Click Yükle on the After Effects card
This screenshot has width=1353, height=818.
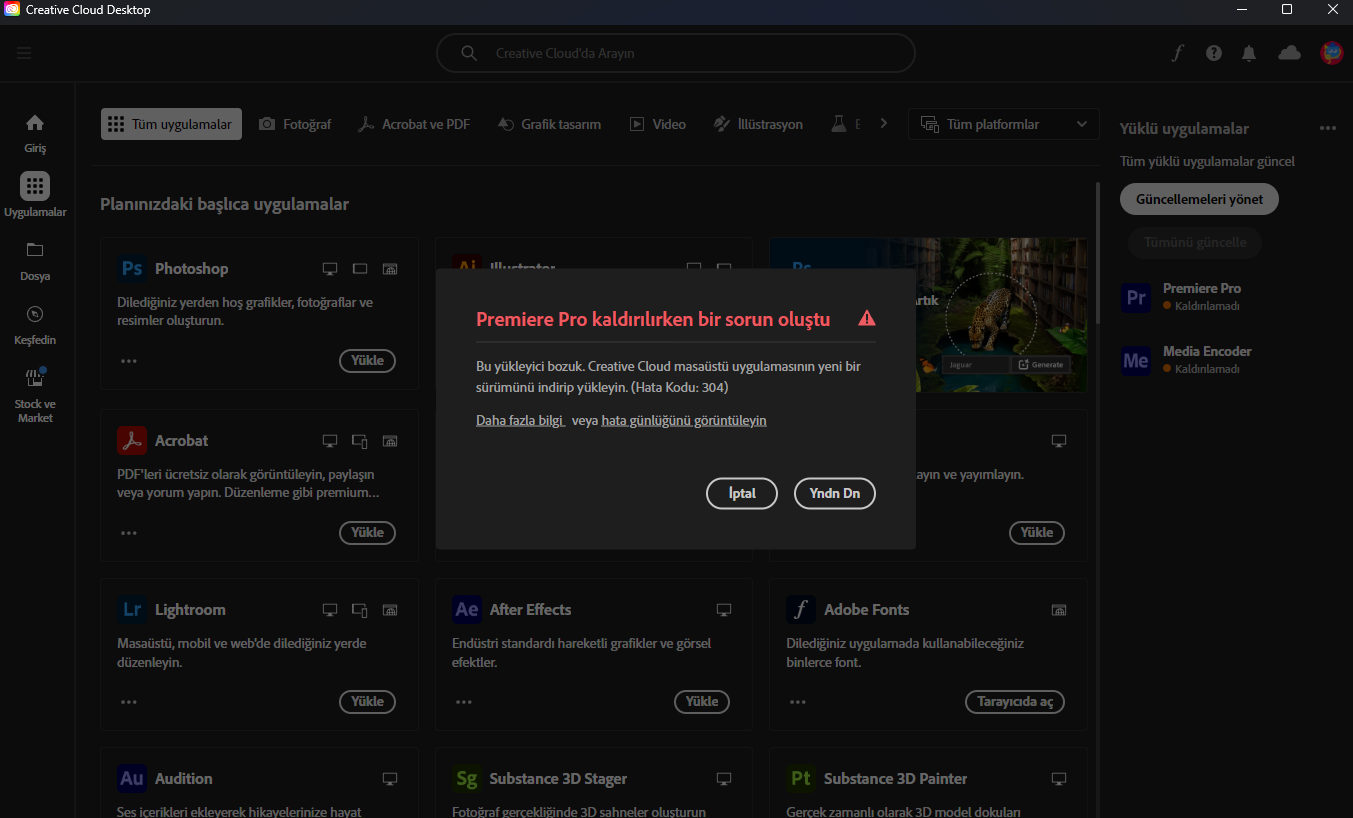point(702,702)
